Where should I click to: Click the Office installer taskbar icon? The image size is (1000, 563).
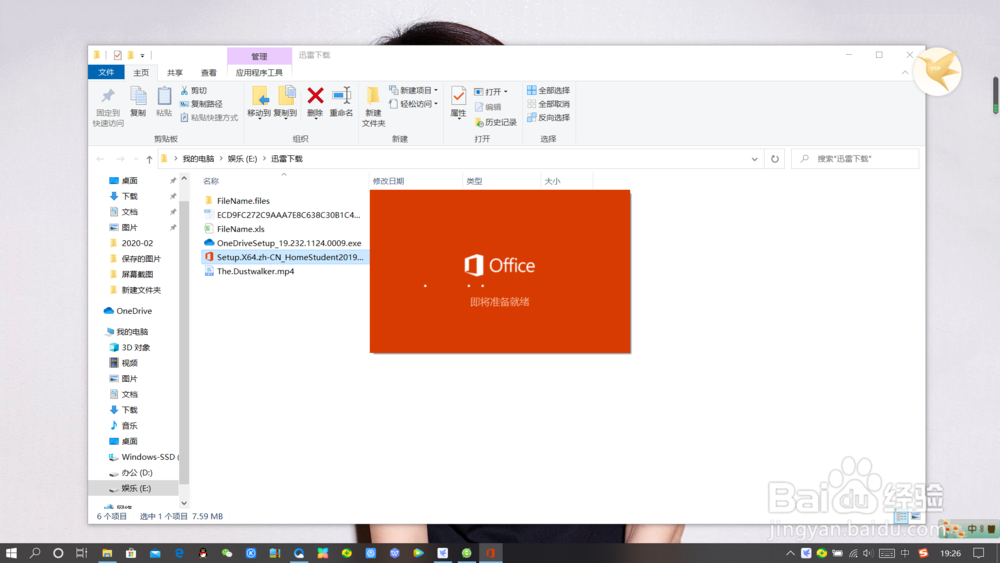point(490,553)
